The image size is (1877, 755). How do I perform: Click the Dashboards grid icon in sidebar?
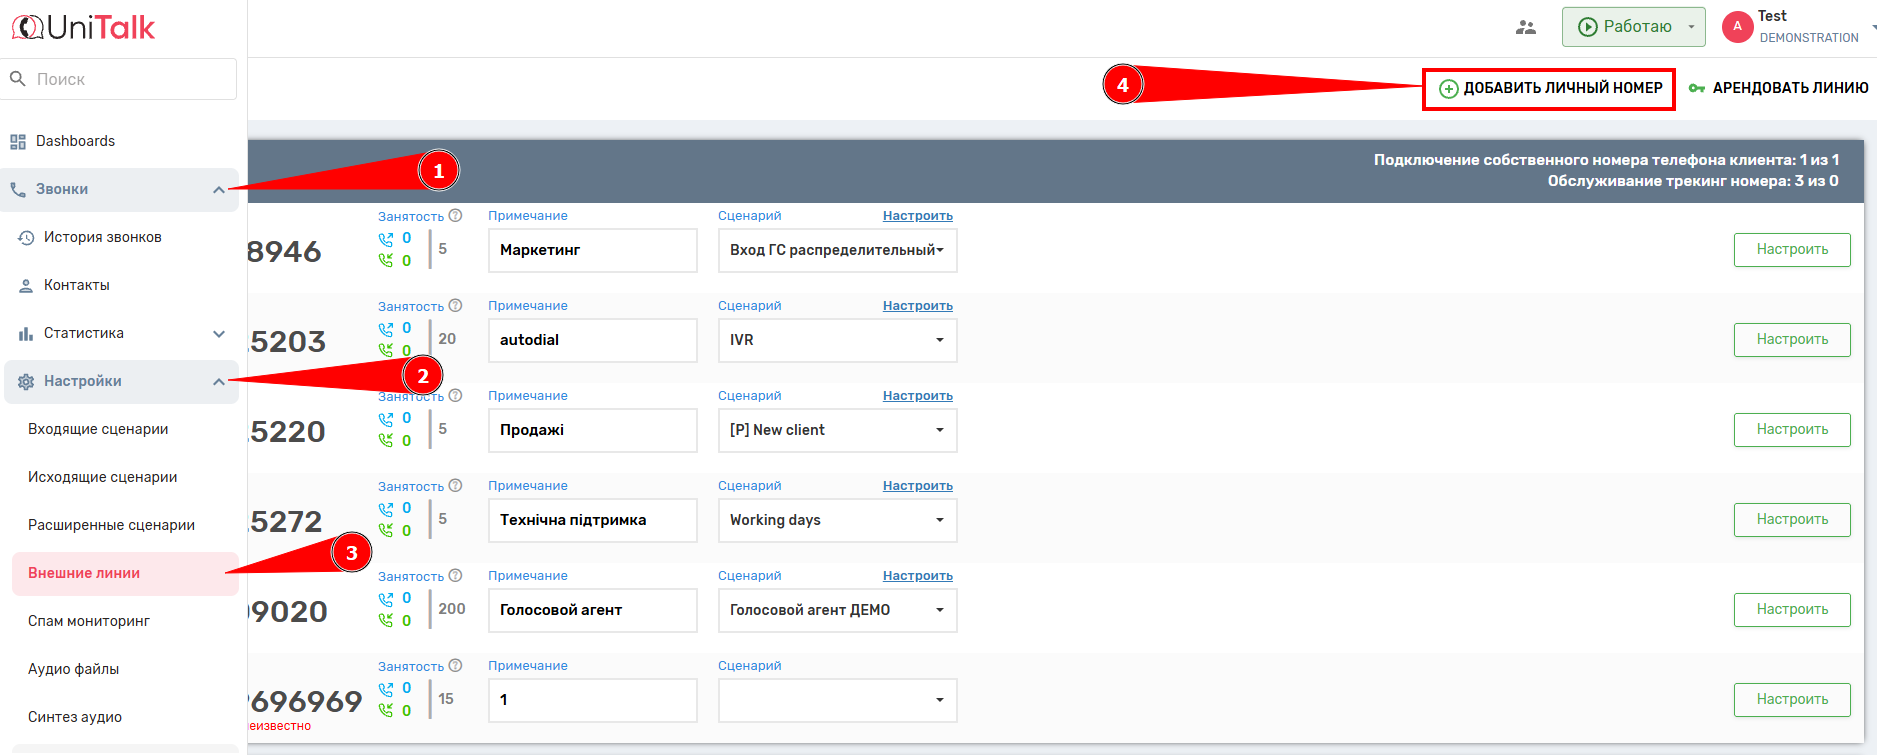click(x=18, y=142)
